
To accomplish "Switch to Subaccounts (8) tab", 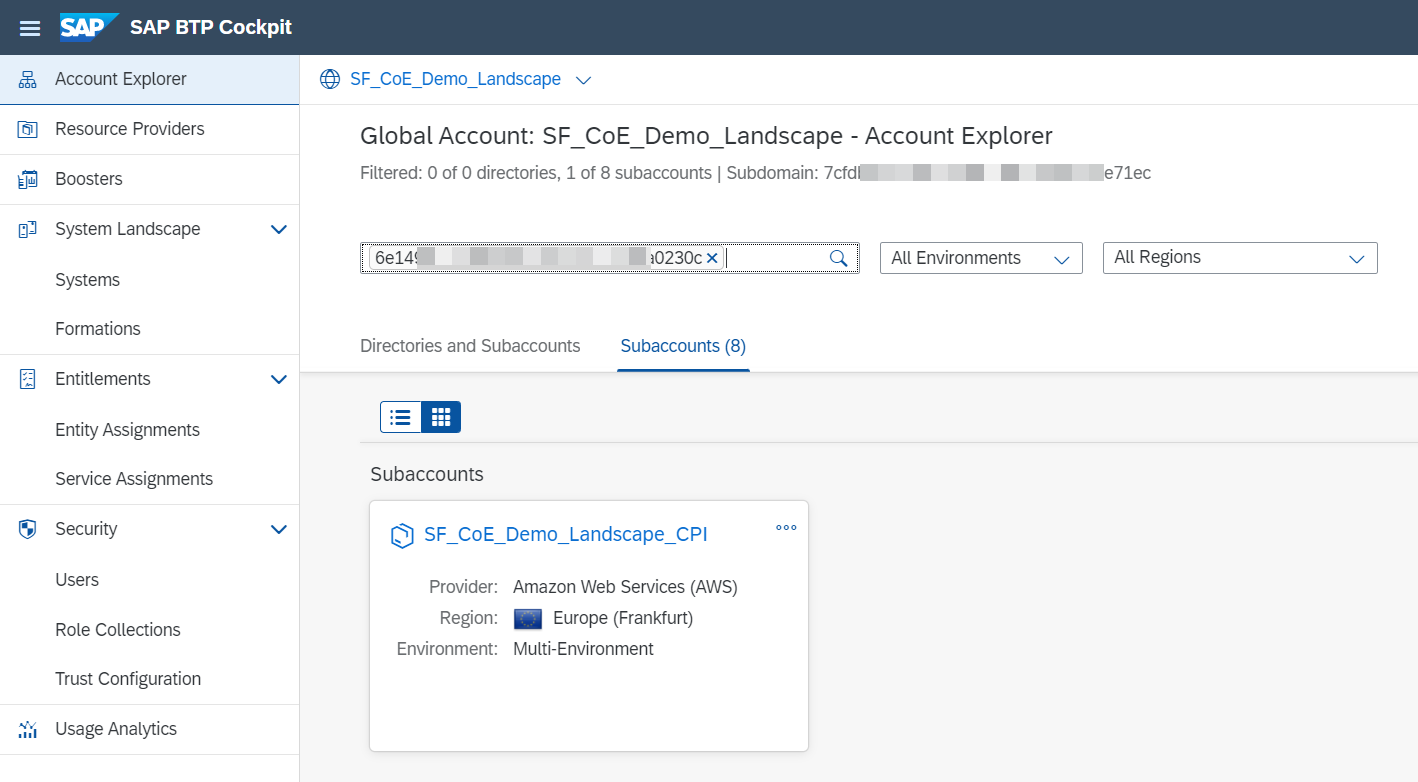I will pyautogui.click(x=683, y=346).
